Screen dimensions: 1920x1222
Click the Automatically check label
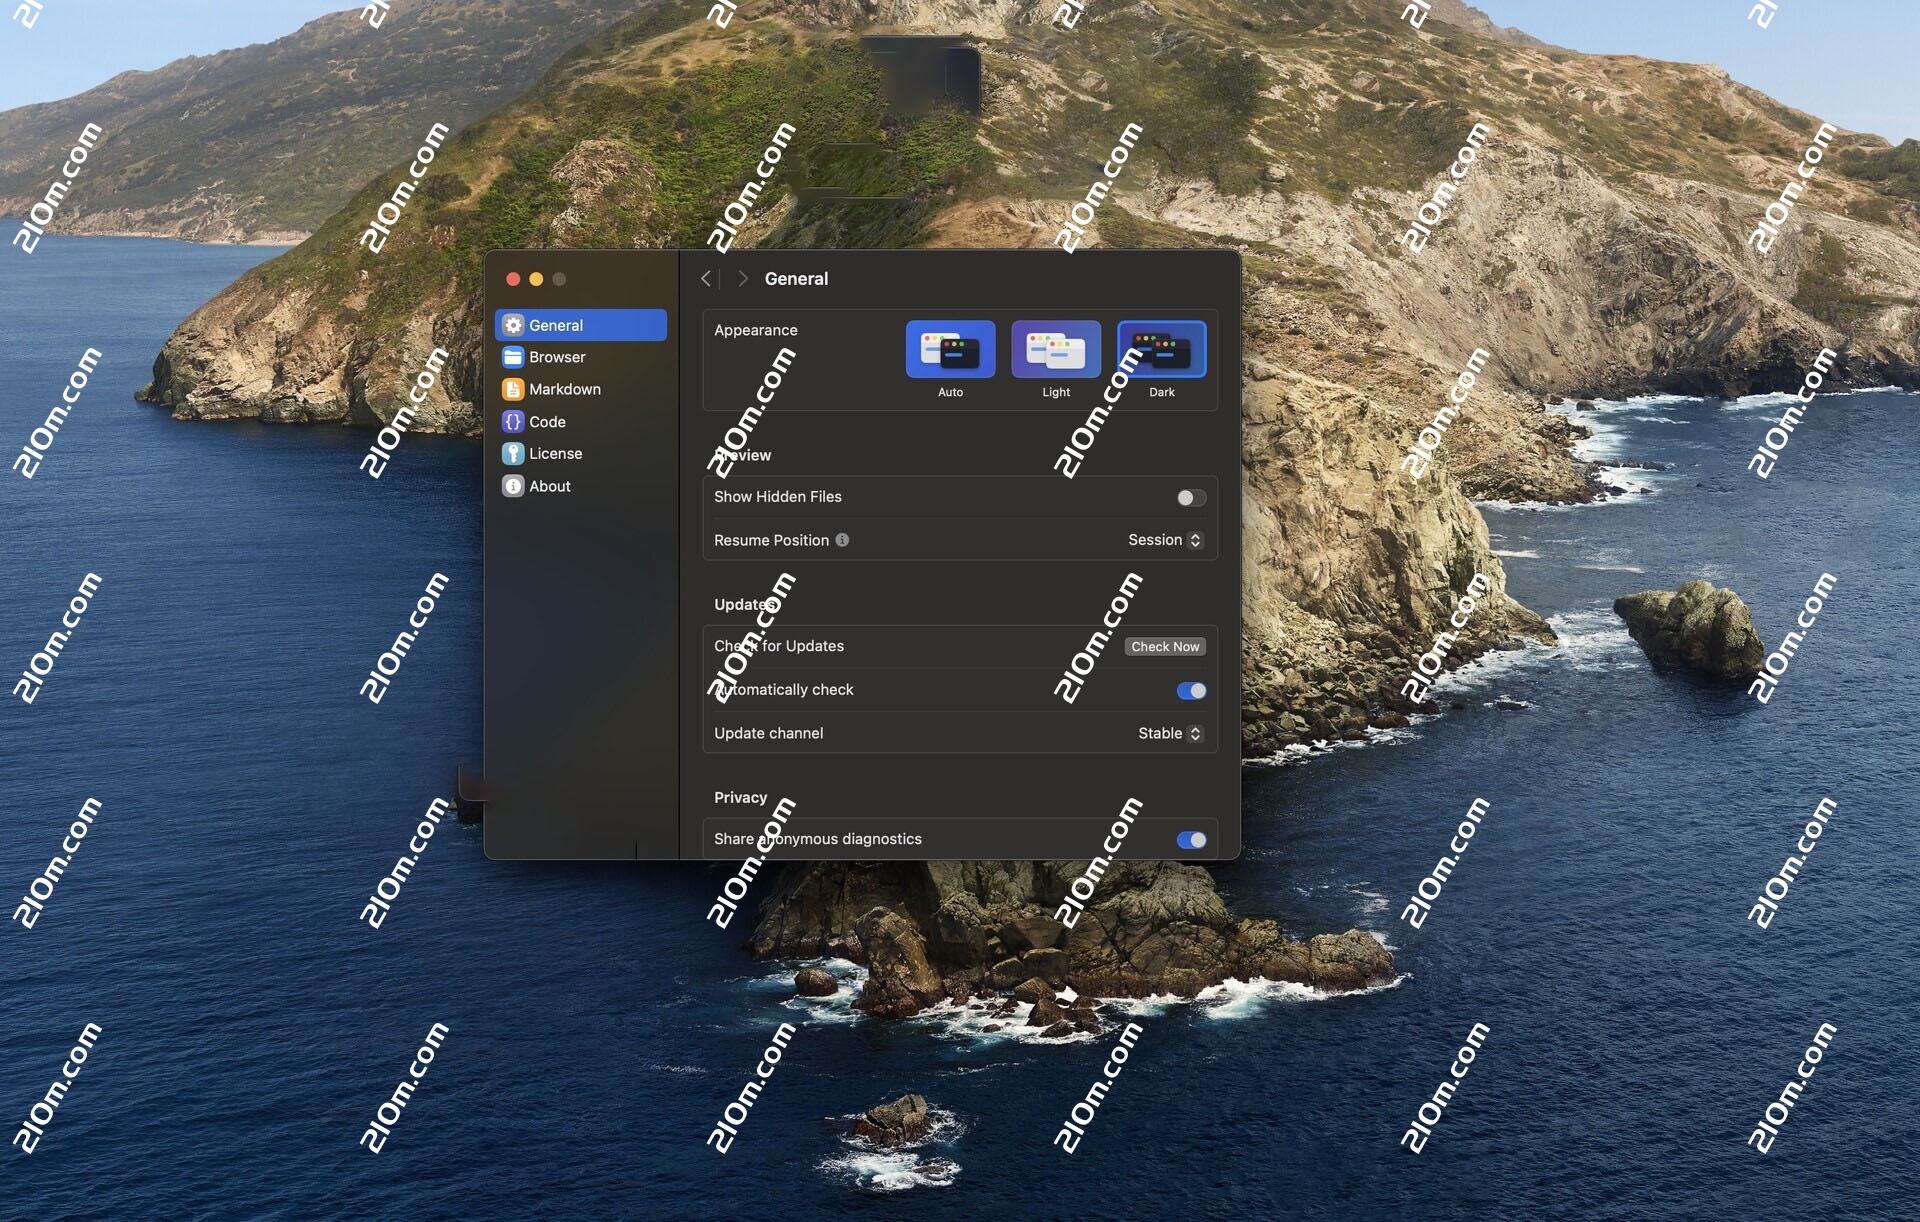[x=784, y=690]
